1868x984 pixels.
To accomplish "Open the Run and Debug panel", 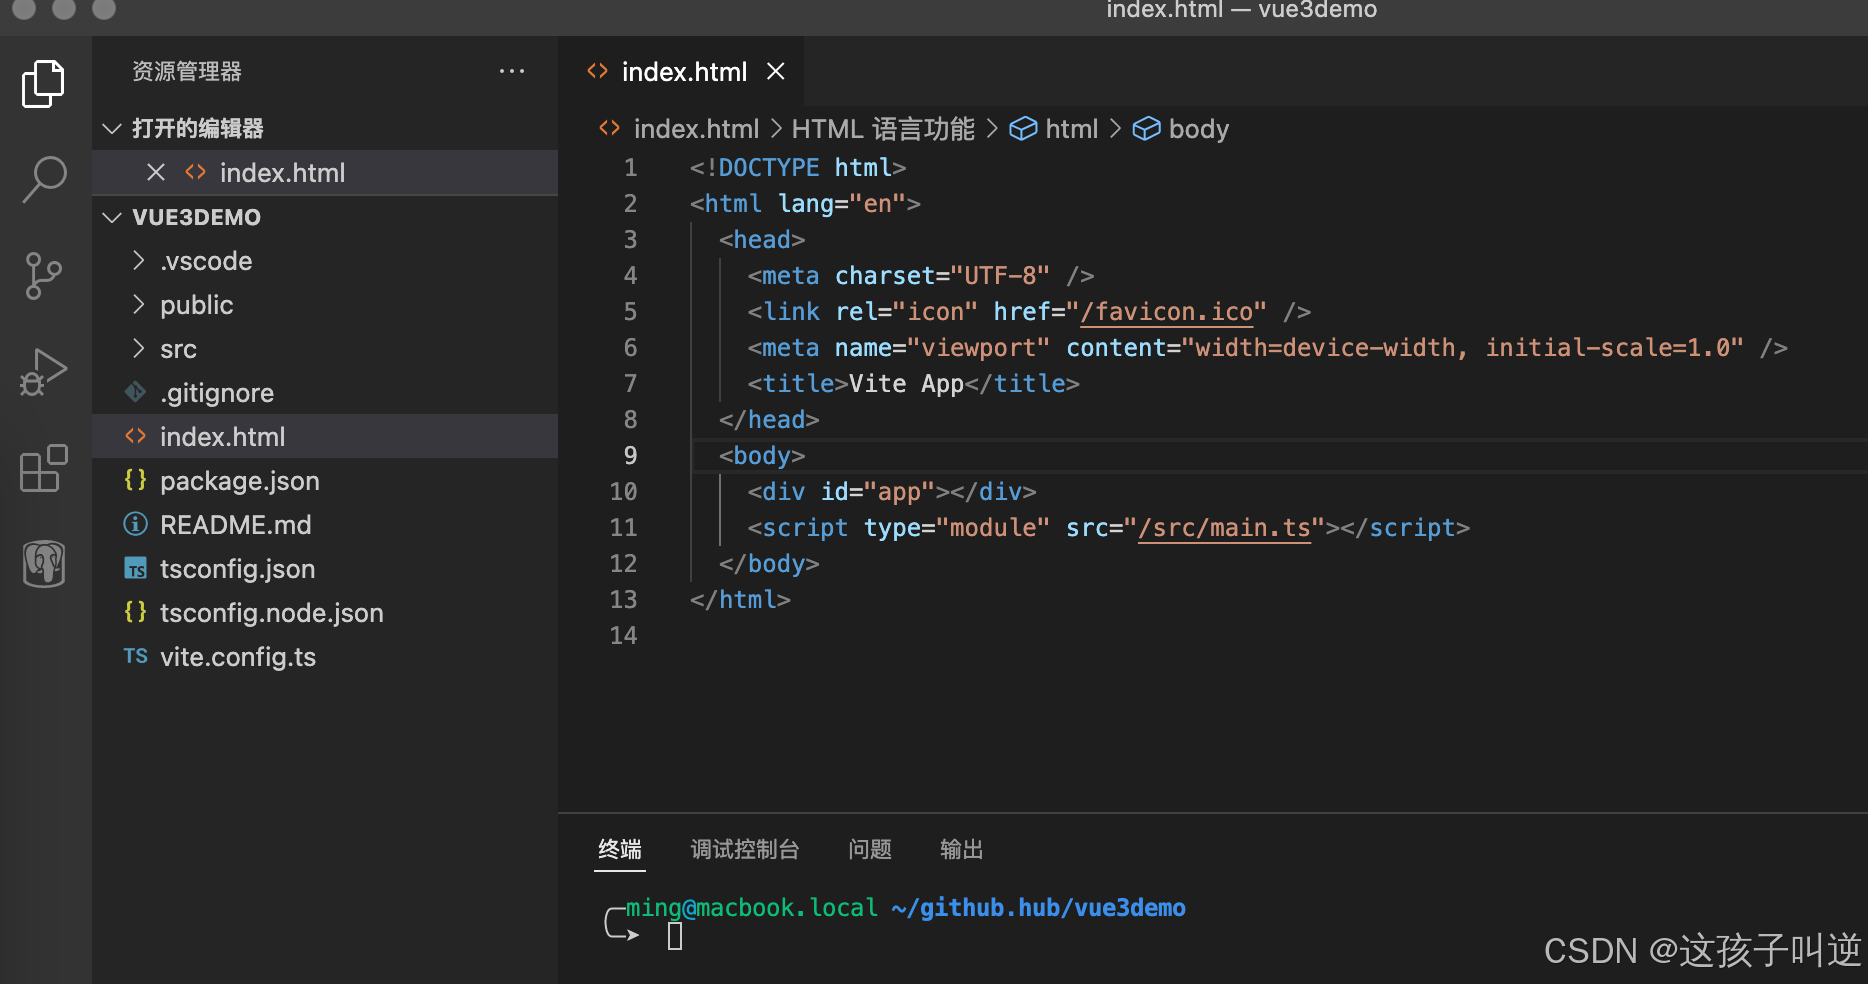I will pyautogui.click(x=43, y=371).
